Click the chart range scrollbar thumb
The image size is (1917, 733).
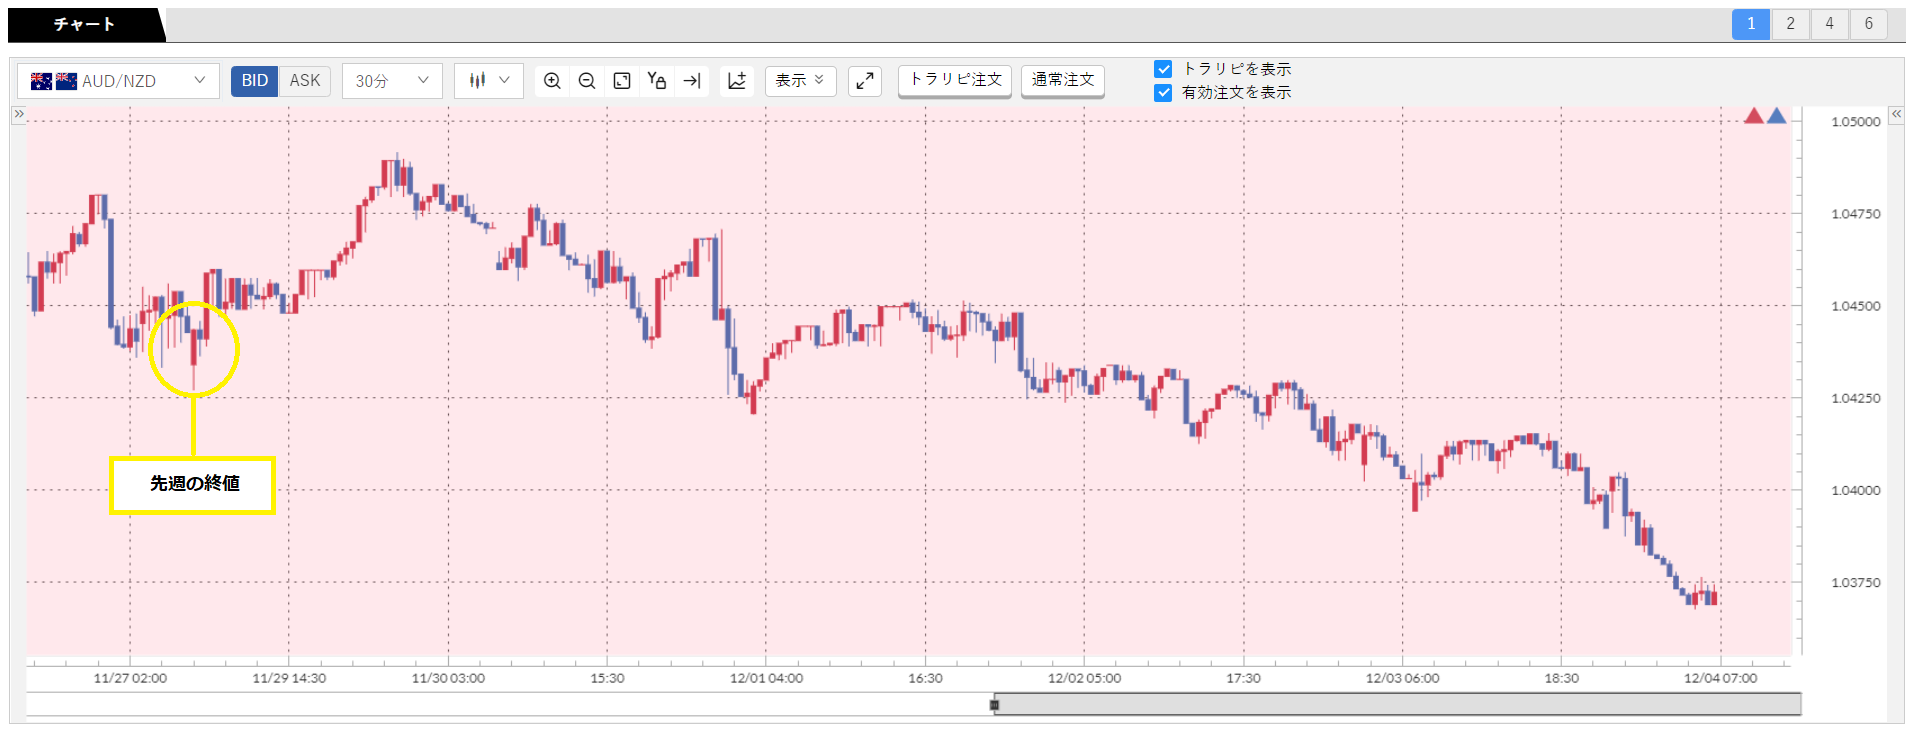point(1398,704)
